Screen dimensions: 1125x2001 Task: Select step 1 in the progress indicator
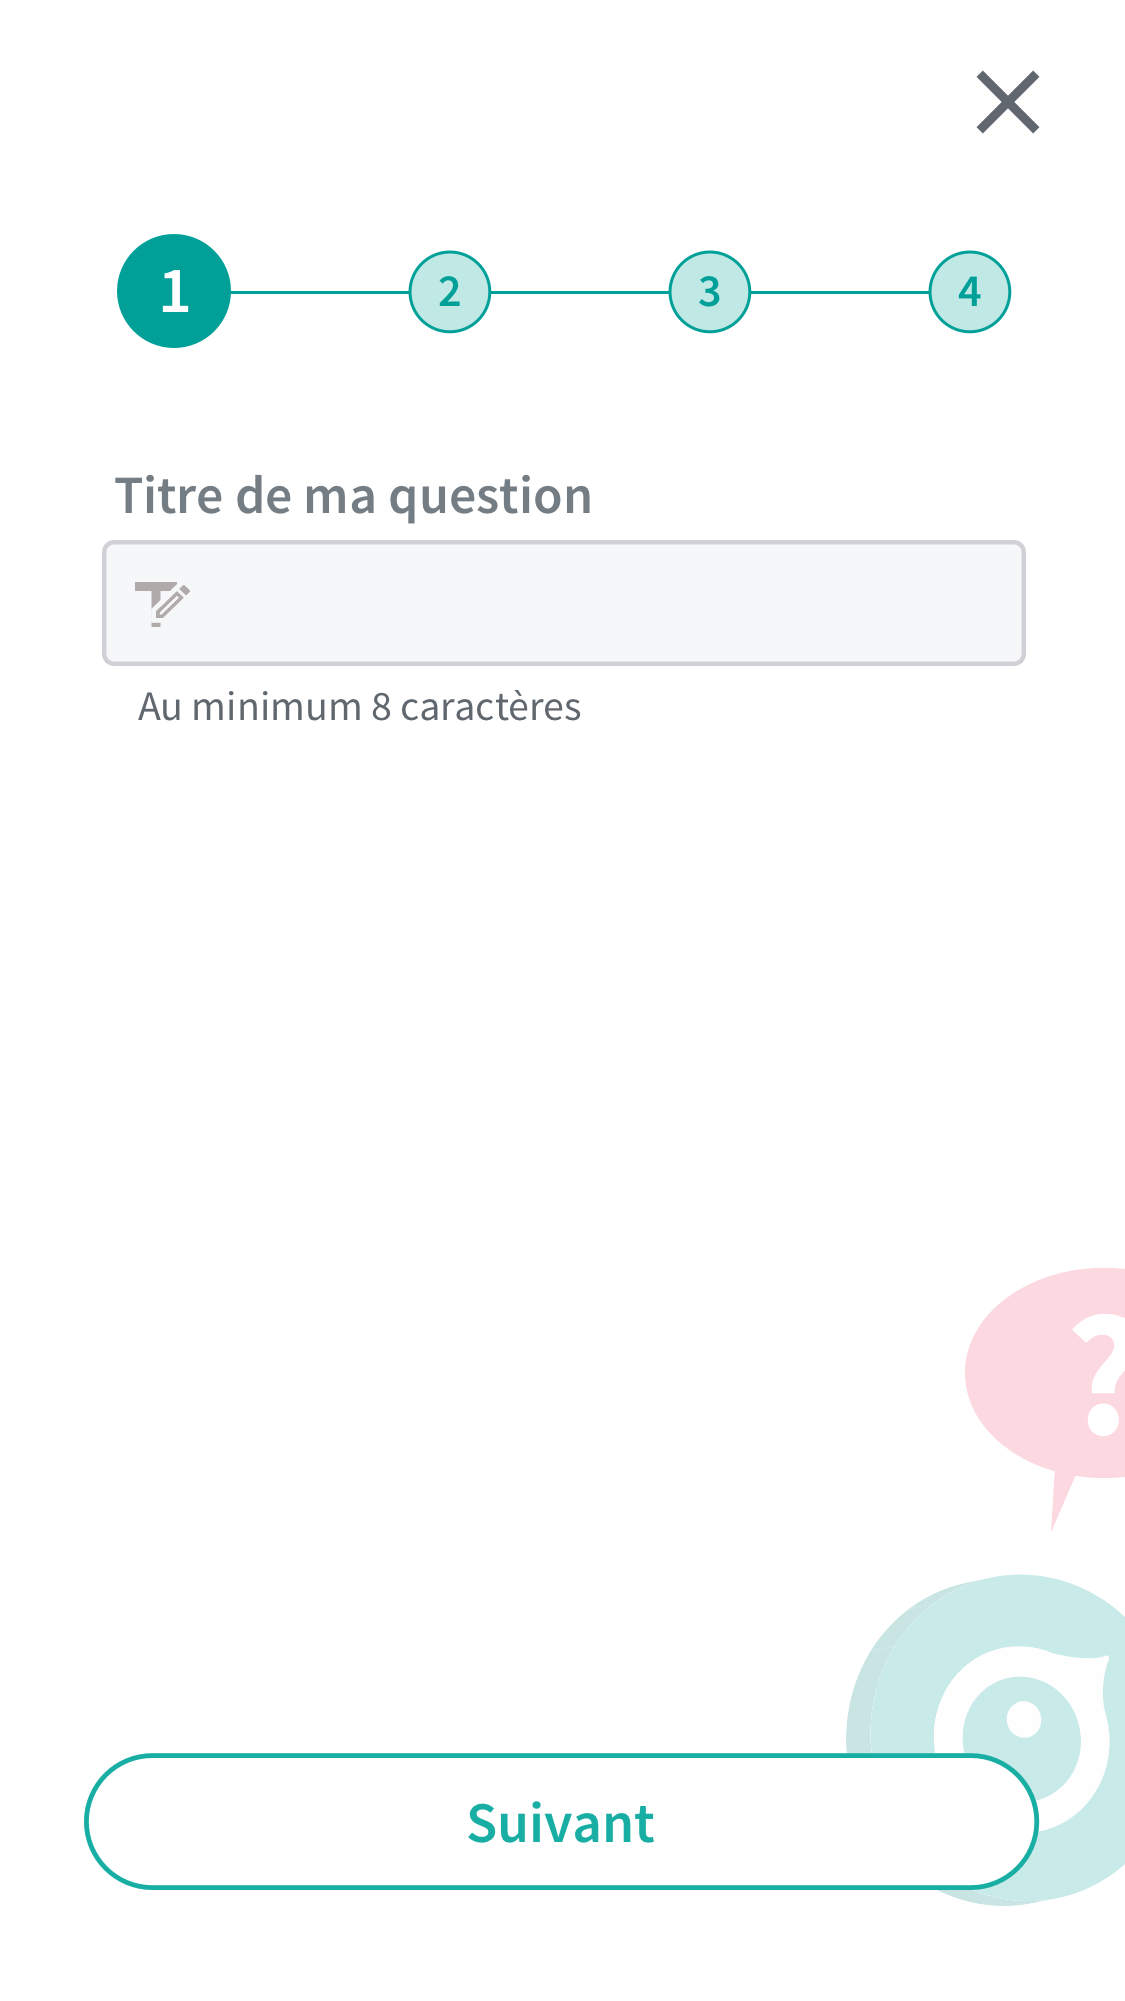(174, 291)
